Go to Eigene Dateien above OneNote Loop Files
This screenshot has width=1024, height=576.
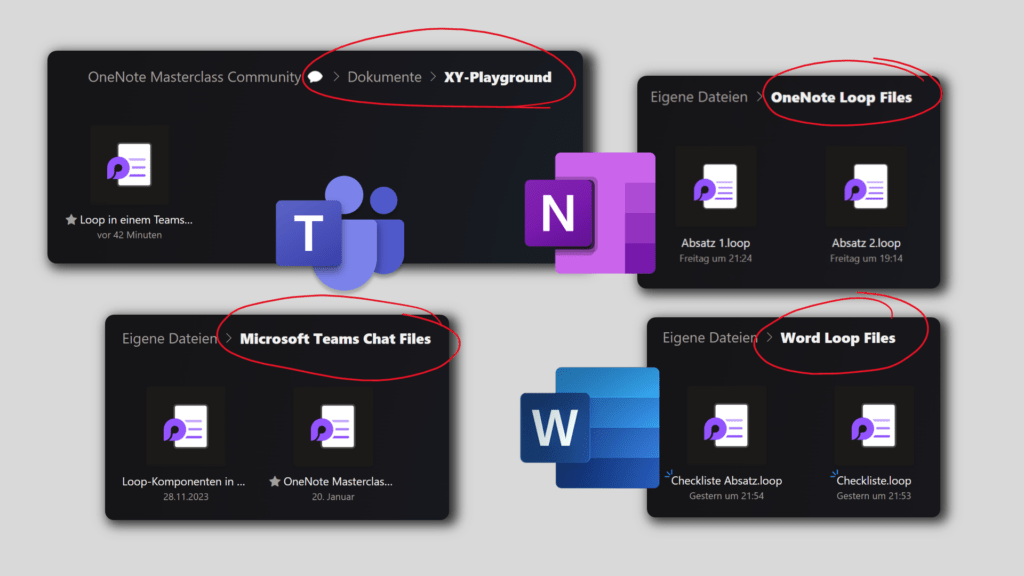pos(699,97)
